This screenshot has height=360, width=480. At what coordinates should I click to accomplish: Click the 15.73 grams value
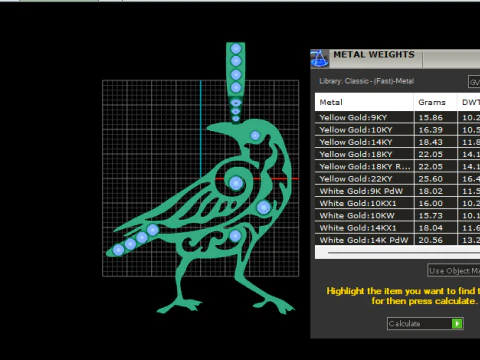(430, 216)
